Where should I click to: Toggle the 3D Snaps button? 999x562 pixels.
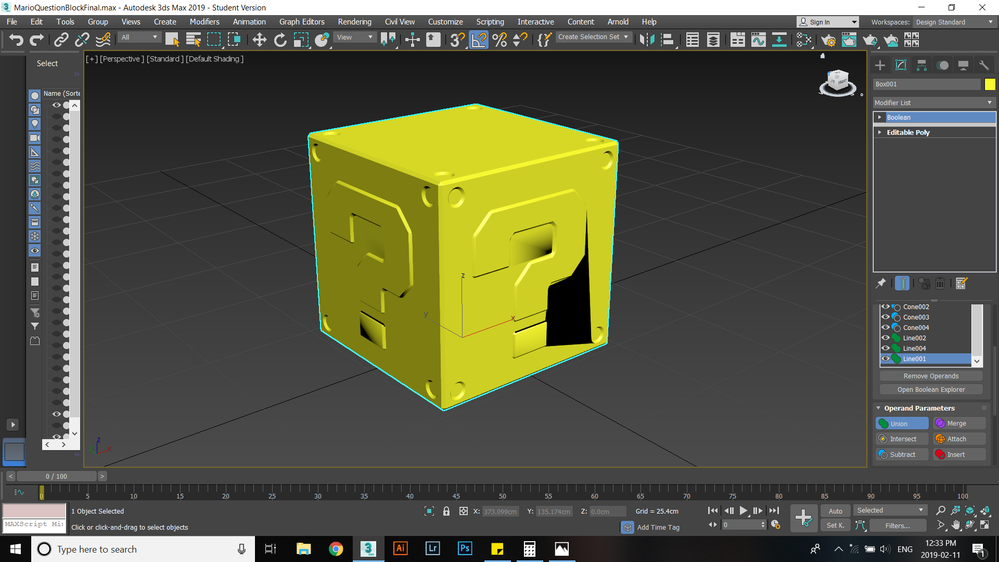coord(457,40)
